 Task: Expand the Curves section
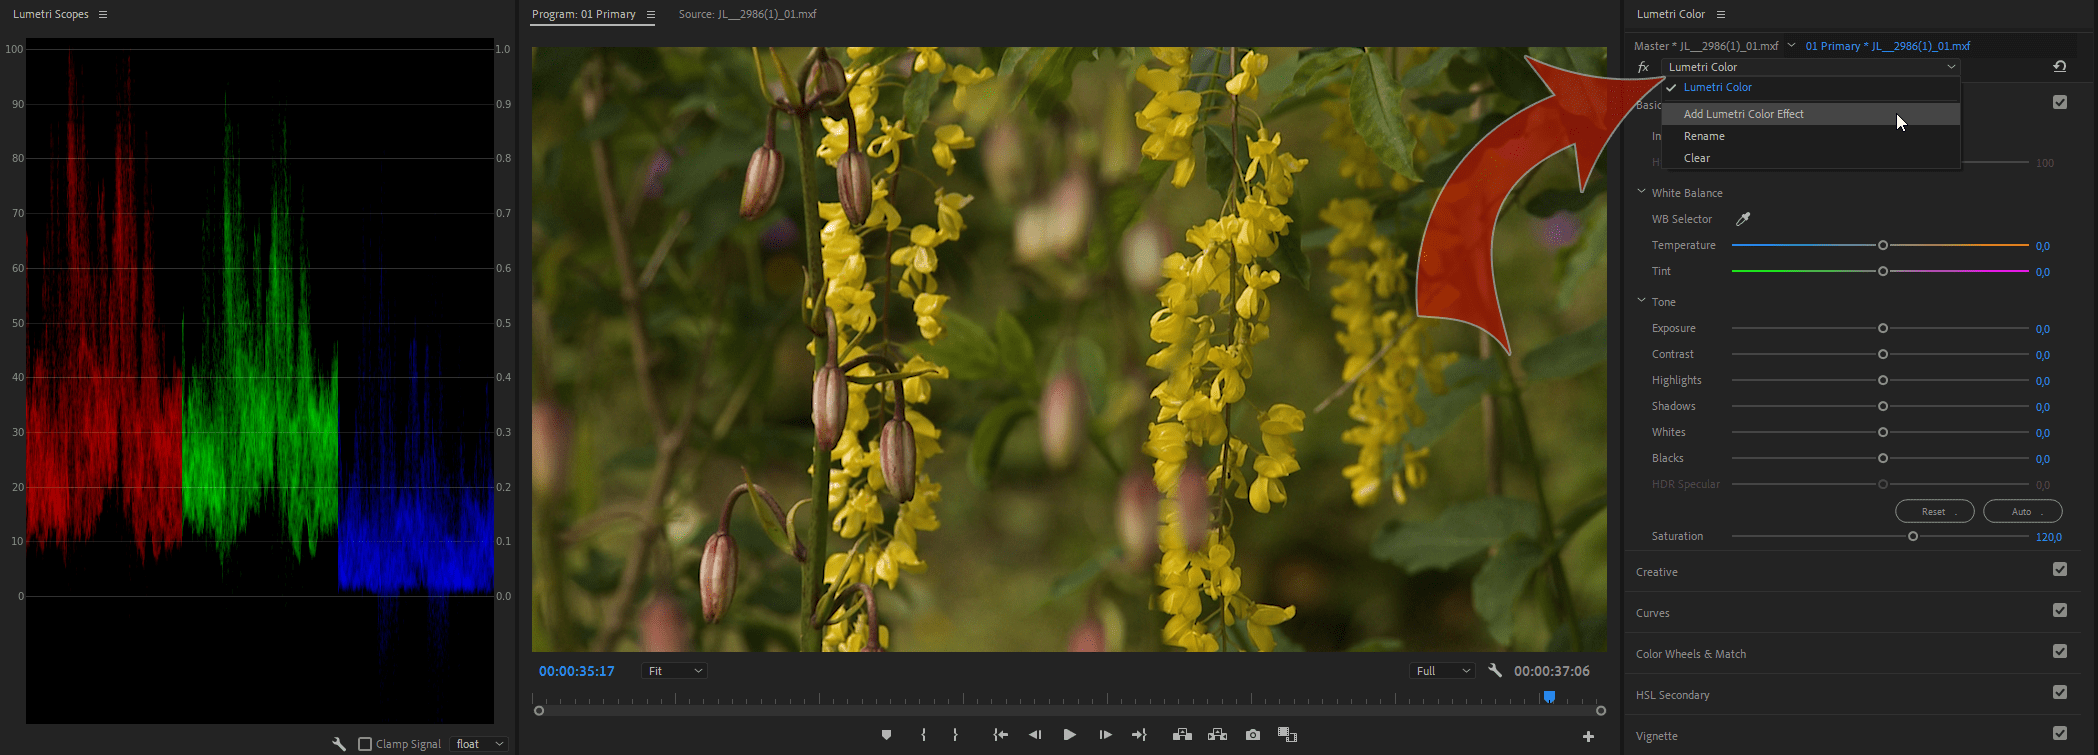[1653, 613]
